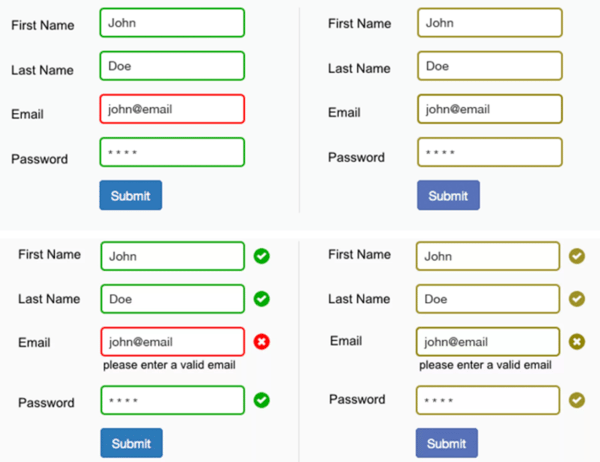The image size is (600, 462).
Task: Click the red error X icon beside Email
Action: tap(262, 341)
